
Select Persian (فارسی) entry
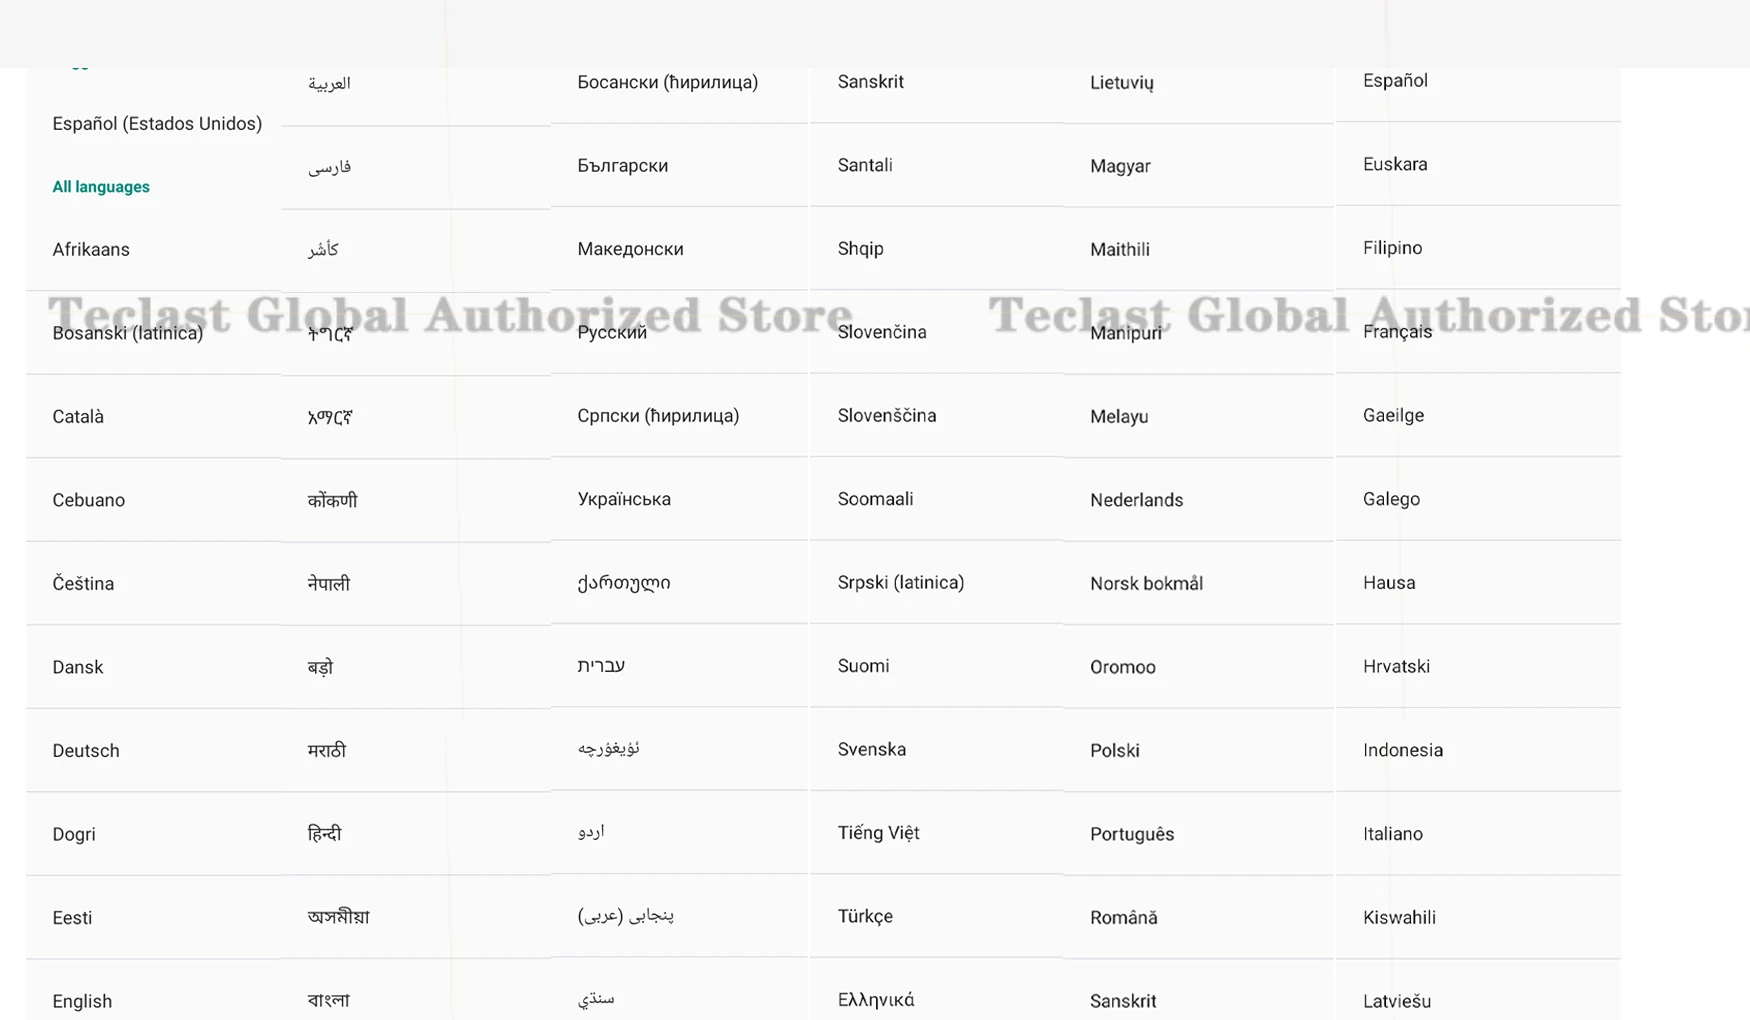point(329,167)
